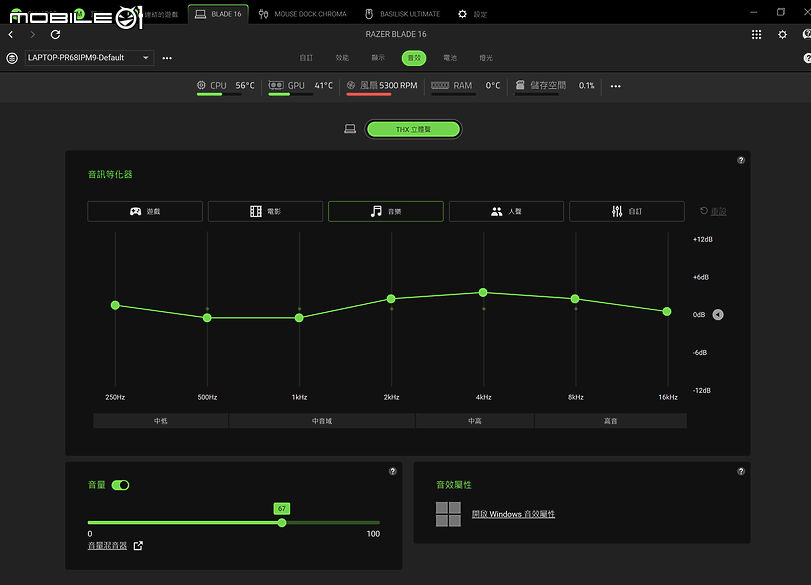Viewport: 811px width, 585px height.
Task: Click the RAZER BLADE 16 title text
Action: click(x=396, y=34)
